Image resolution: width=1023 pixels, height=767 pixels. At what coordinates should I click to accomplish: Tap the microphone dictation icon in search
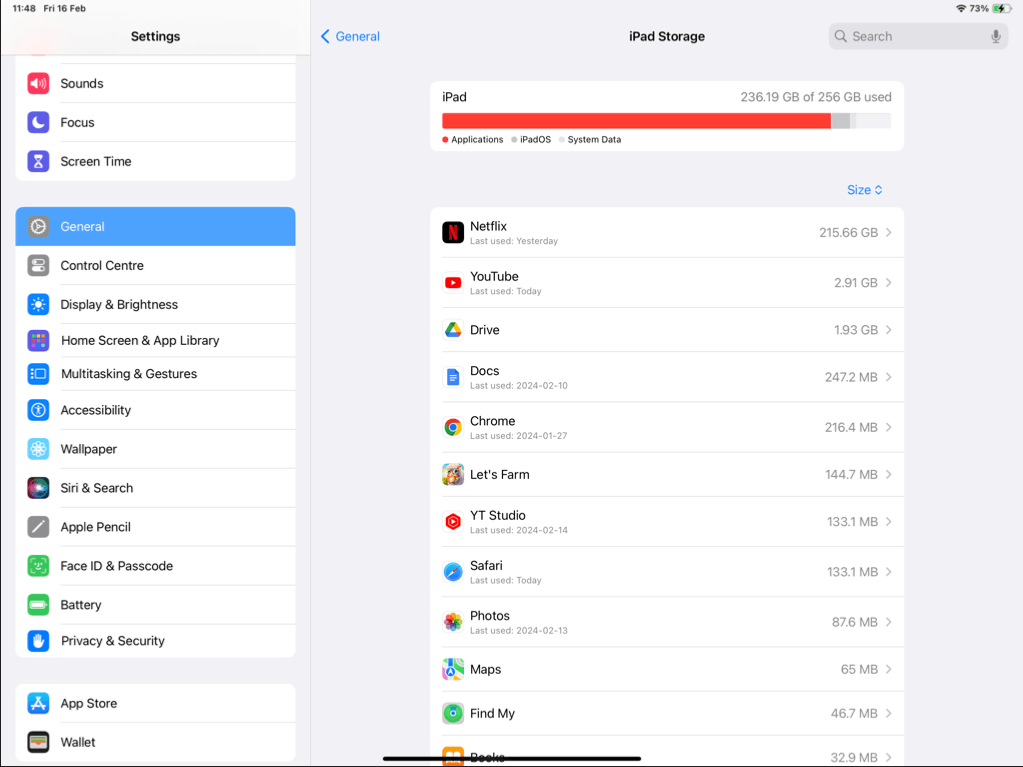(996, 37)
